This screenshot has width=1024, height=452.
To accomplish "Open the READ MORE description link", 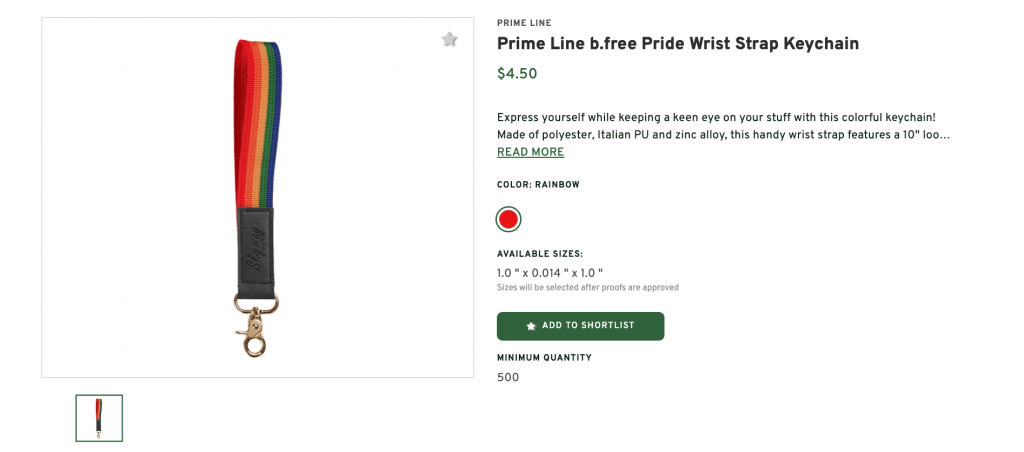I will [530, 152].
